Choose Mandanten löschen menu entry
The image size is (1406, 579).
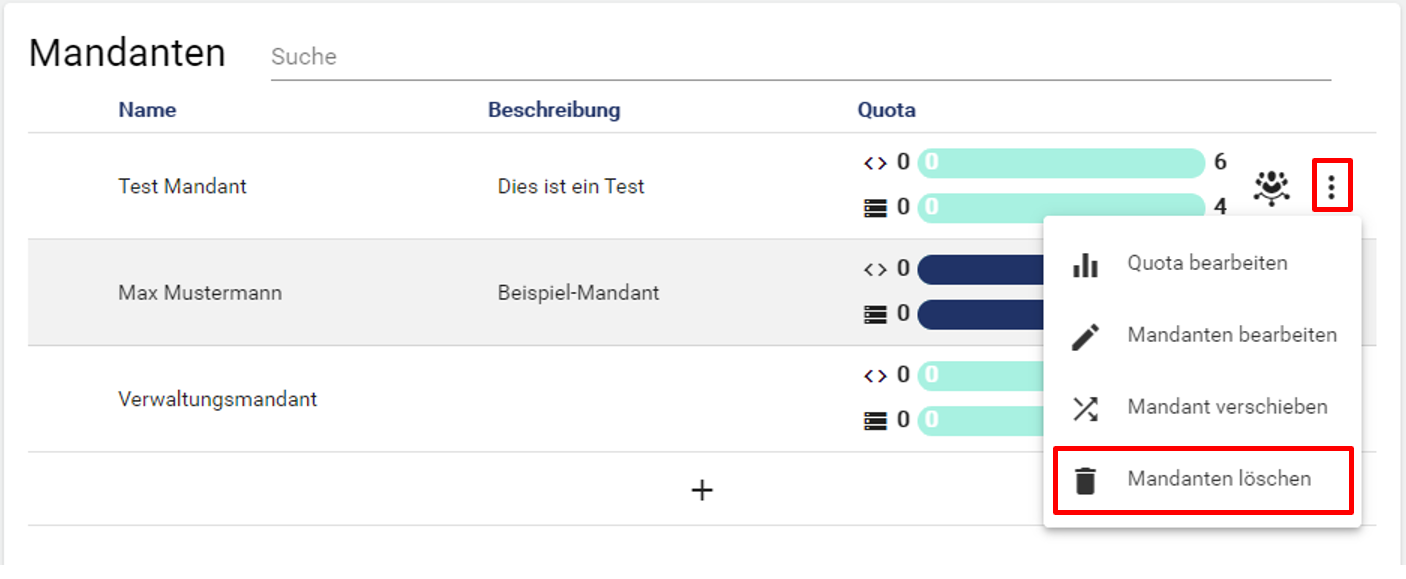pyautogui.click(x=1218, y=479)
